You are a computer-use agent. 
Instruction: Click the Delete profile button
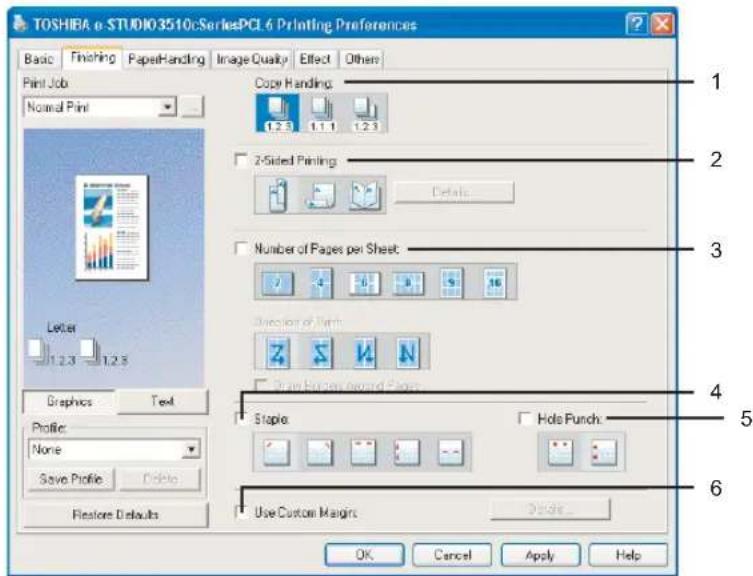[160, 479]
